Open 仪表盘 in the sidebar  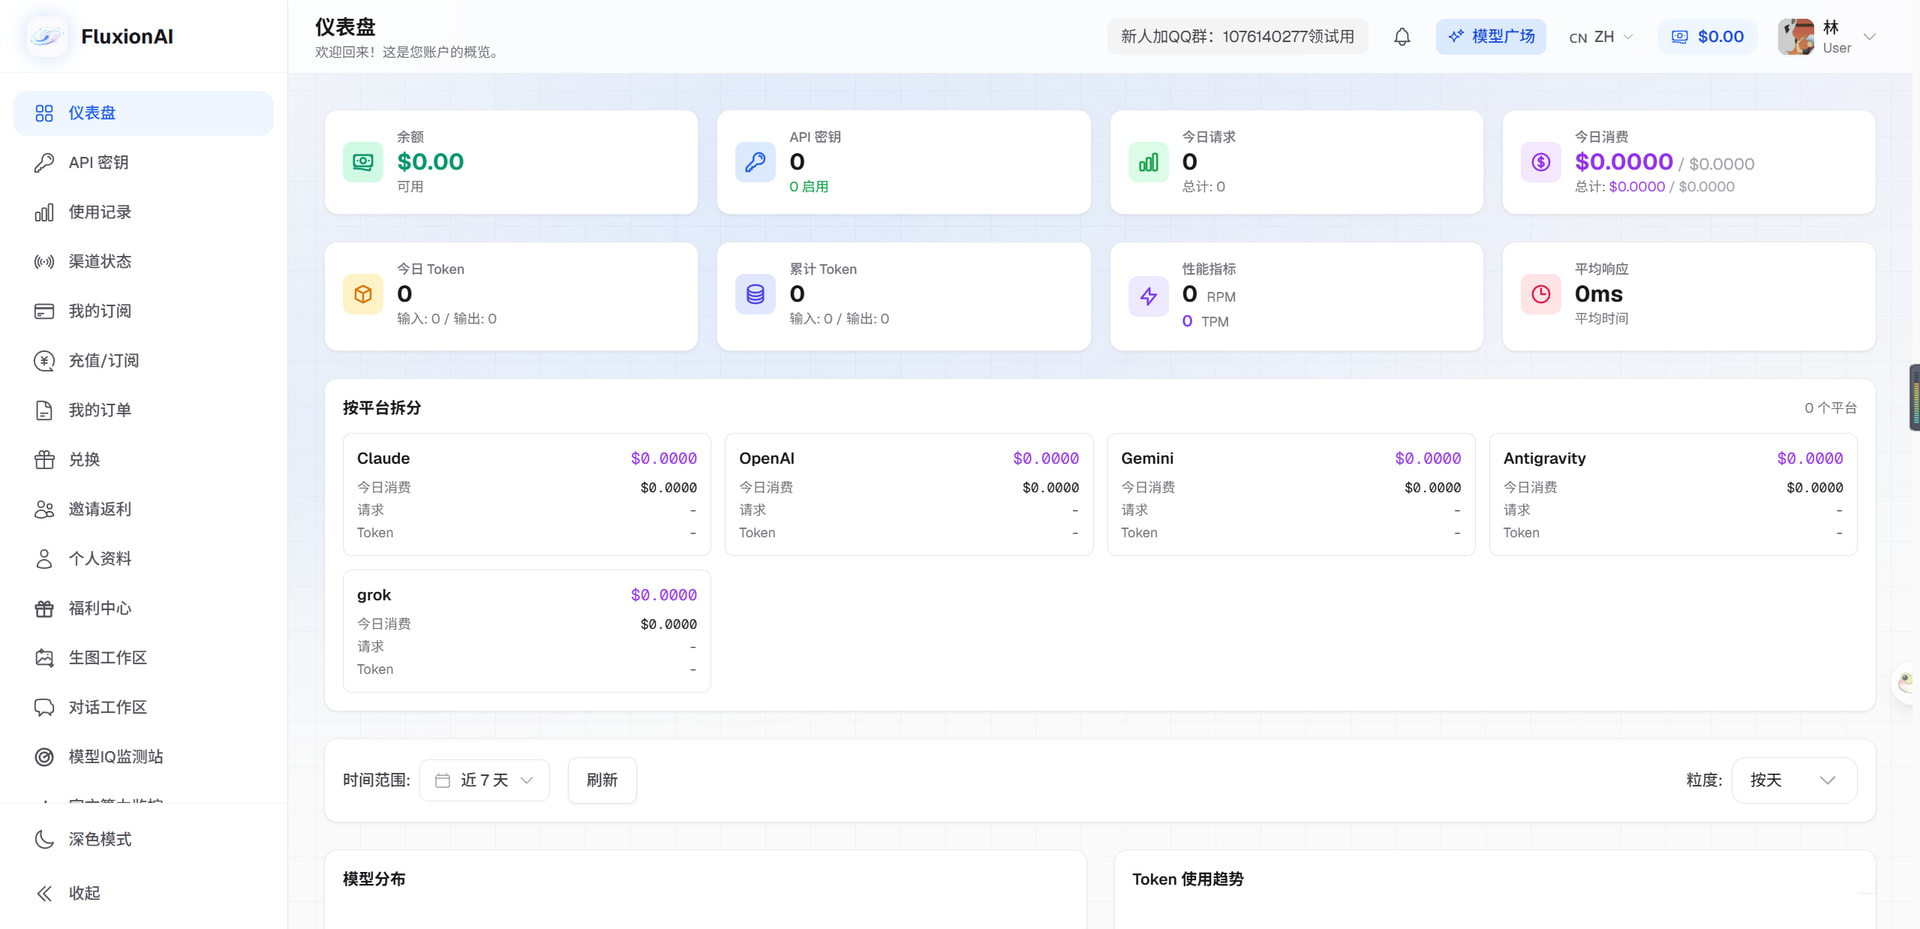click(x=144, y=113)
